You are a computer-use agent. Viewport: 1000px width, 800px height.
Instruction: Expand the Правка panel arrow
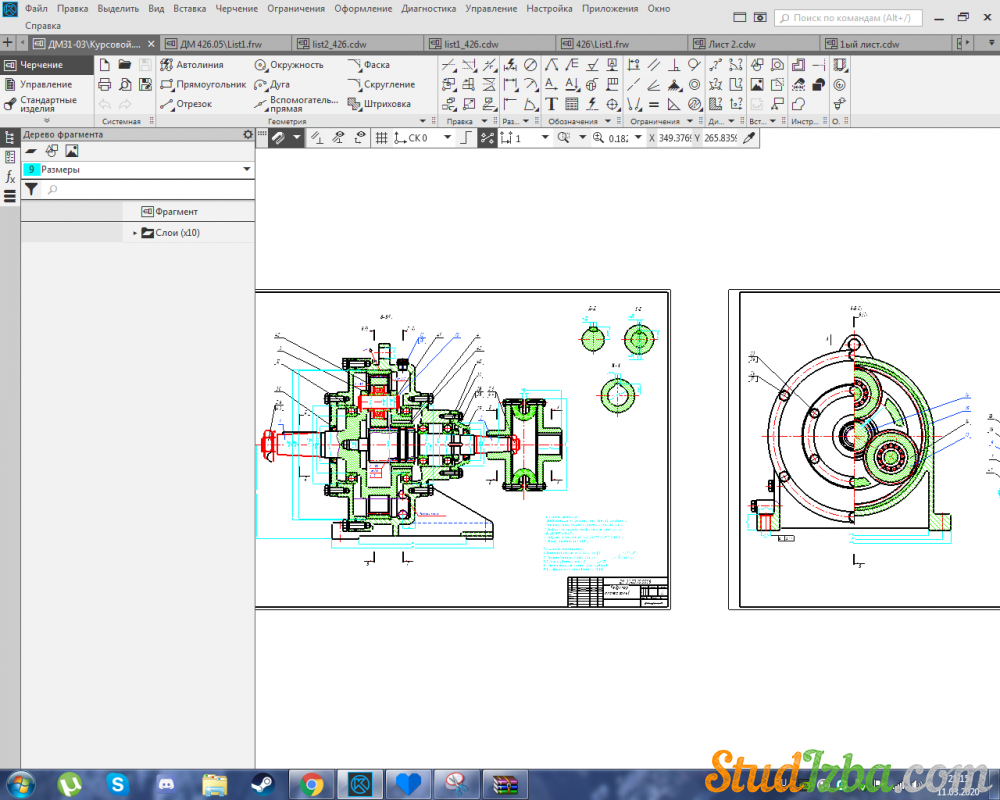click(484, 121)
